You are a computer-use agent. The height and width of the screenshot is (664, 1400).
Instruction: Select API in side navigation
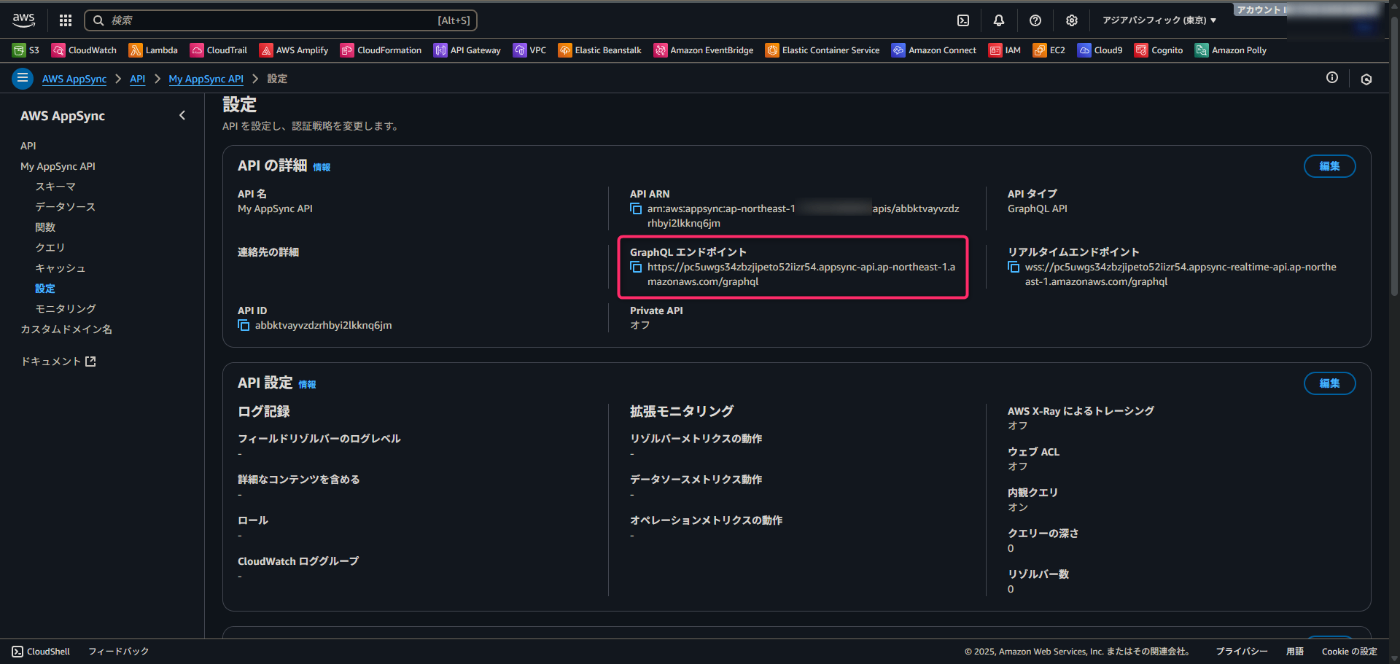click(28, 146)
